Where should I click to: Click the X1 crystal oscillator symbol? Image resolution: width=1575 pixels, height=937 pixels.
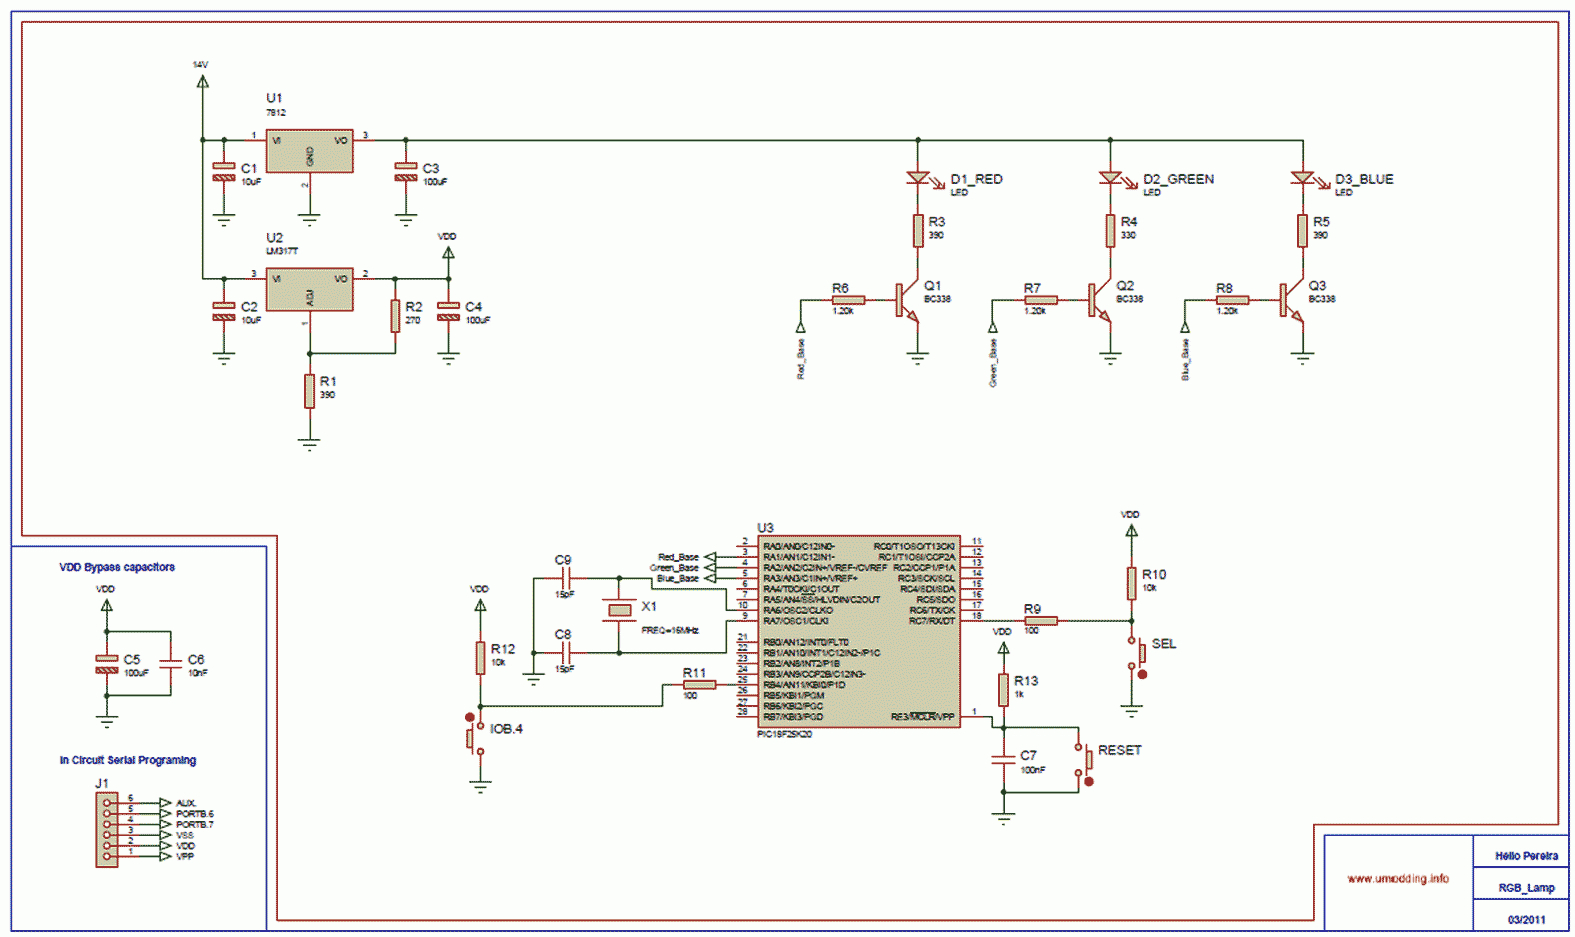619,610
